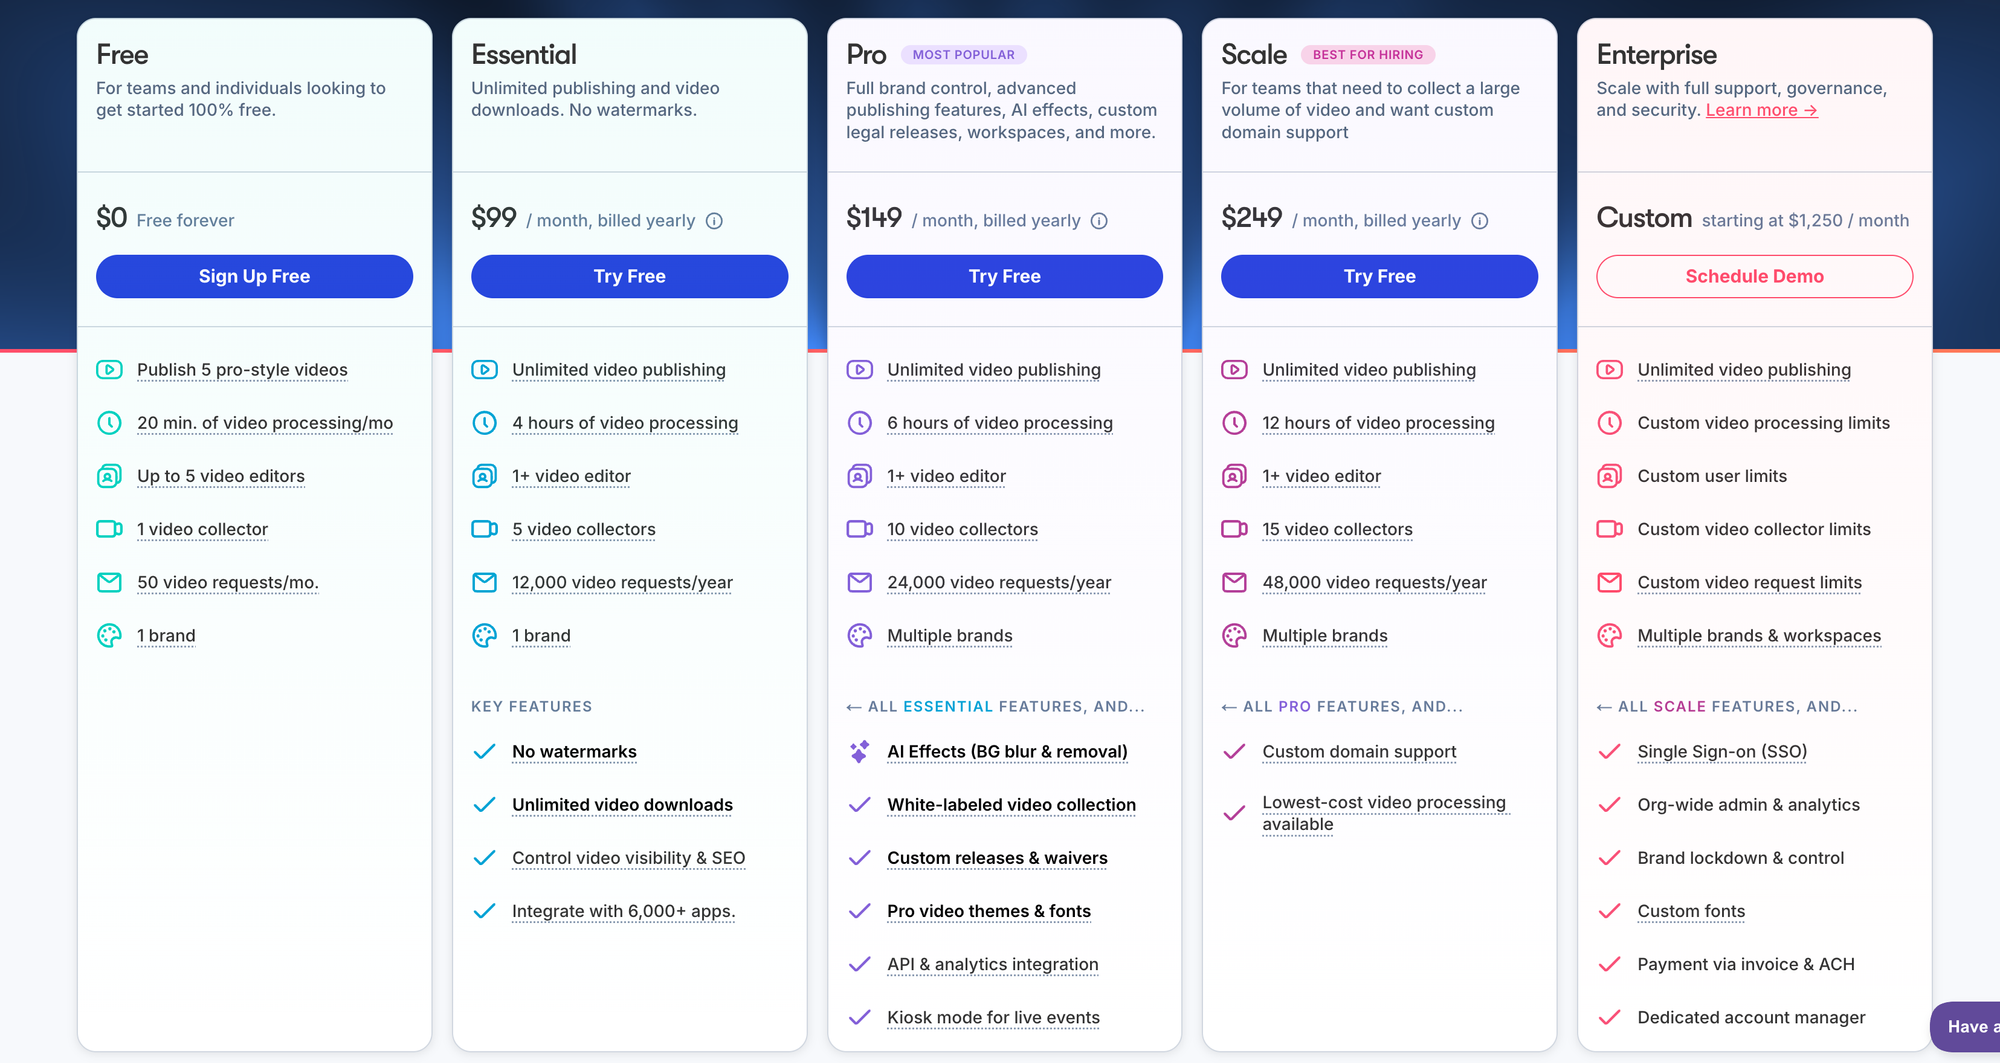2000x1063 pixels.
Task: Click the Single Sign-on (SSO) feature
Action: (x=1722, y=752)
